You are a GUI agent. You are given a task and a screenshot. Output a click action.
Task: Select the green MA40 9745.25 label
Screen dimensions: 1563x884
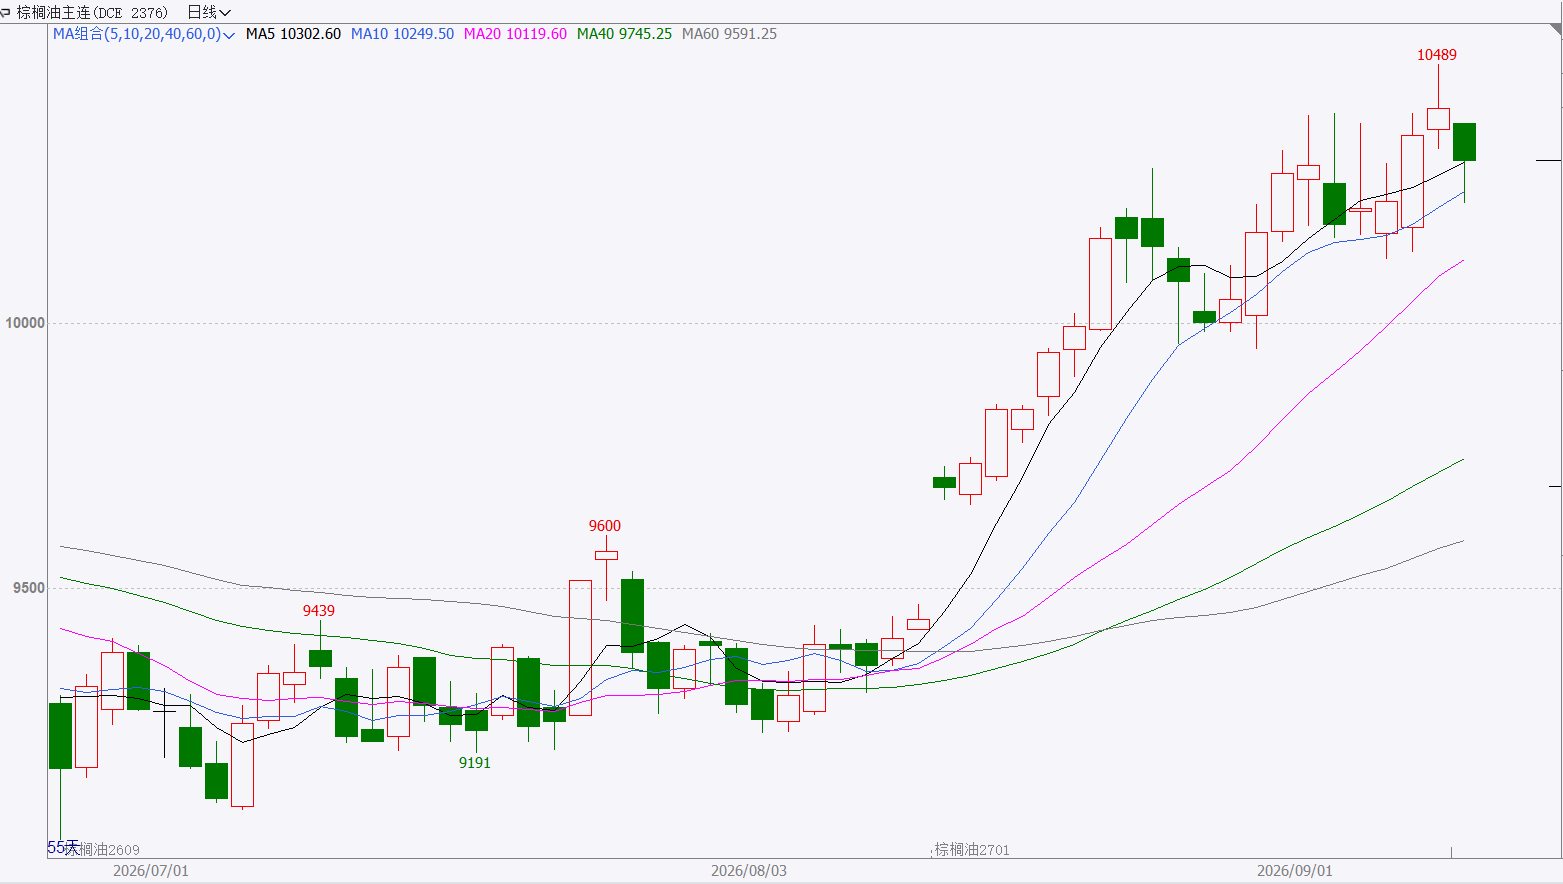[624, 34]
